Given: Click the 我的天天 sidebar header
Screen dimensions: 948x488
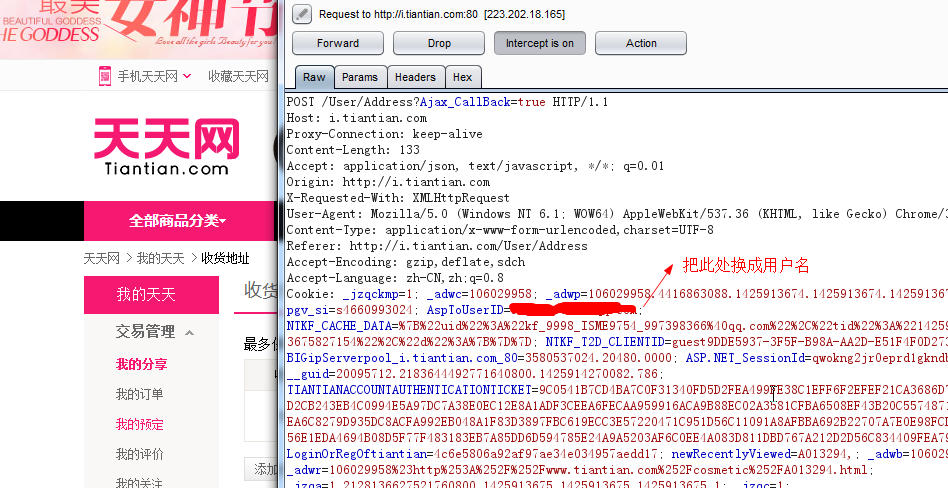Looking at the screenshot, I should tap(151, 294).
